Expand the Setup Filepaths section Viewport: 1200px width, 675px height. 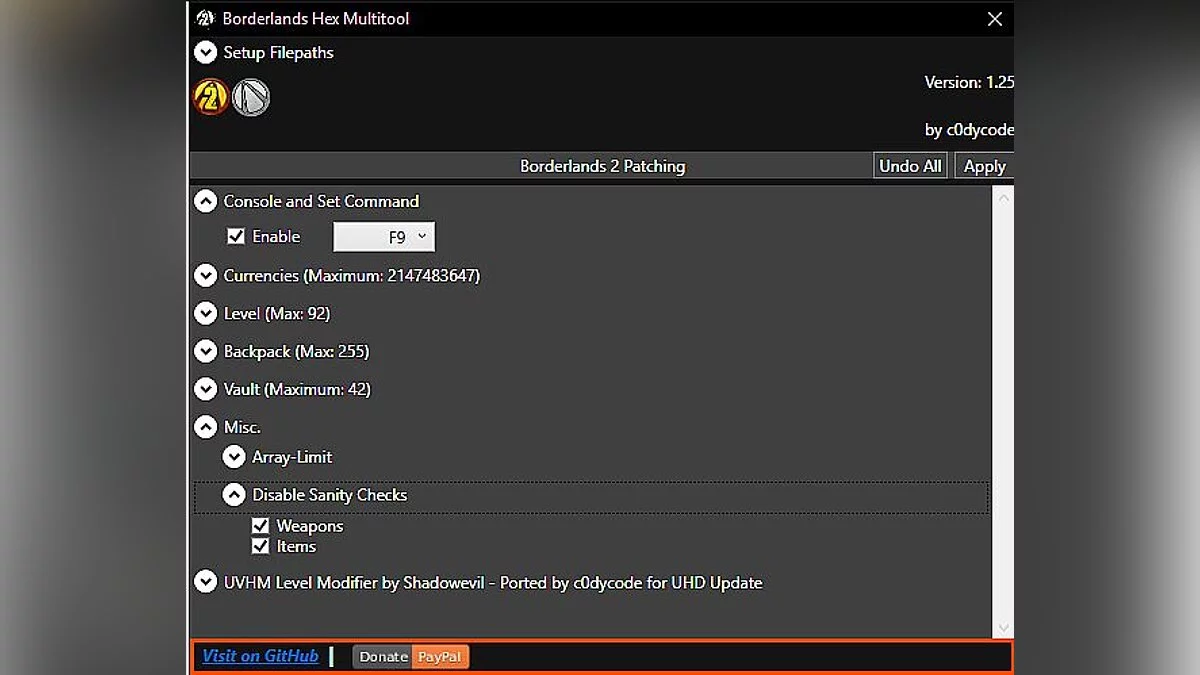click(206, 52)
